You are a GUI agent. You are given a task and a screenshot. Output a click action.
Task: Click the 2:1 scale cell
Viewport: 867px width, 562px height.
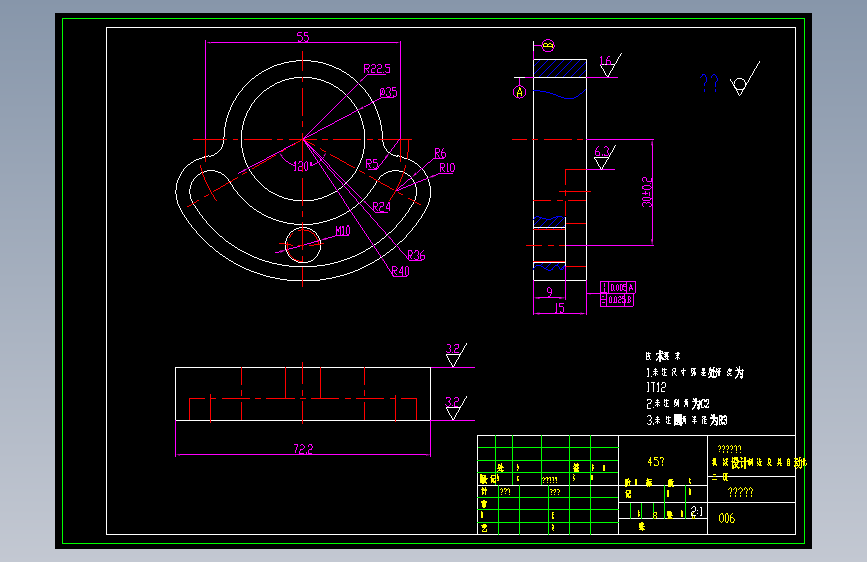point(696,511)
